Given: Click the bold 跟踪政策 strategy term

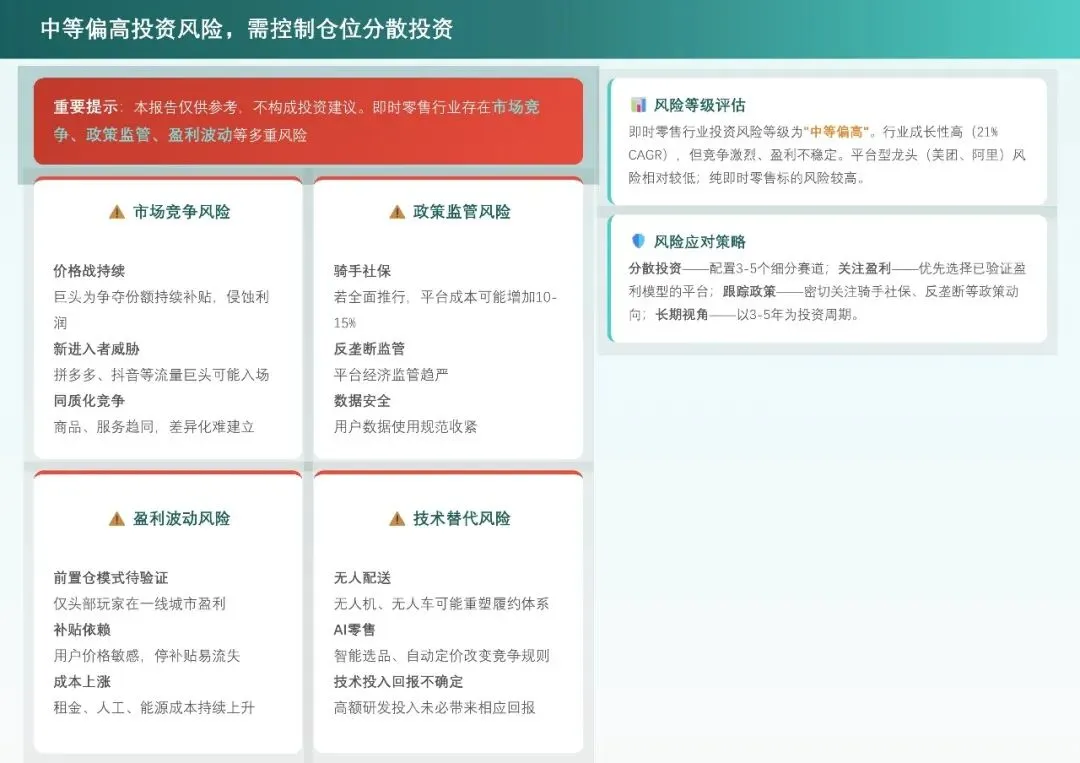Looking at the screenshot, I should (749, 291).
